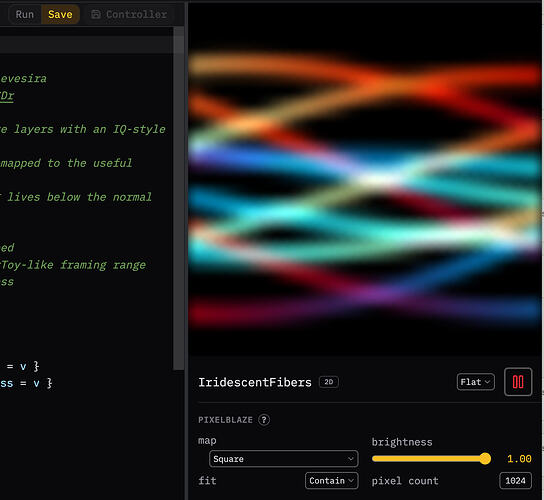Open the fit dropdown set to Contain

(331, 481)
